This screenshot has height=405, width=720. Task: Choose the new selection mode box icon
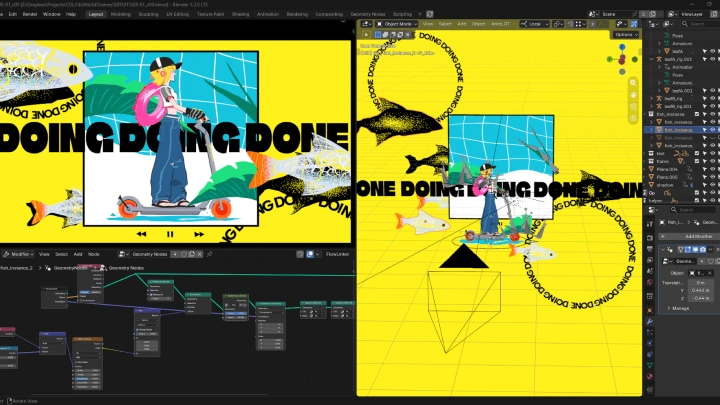coord(378,35)
